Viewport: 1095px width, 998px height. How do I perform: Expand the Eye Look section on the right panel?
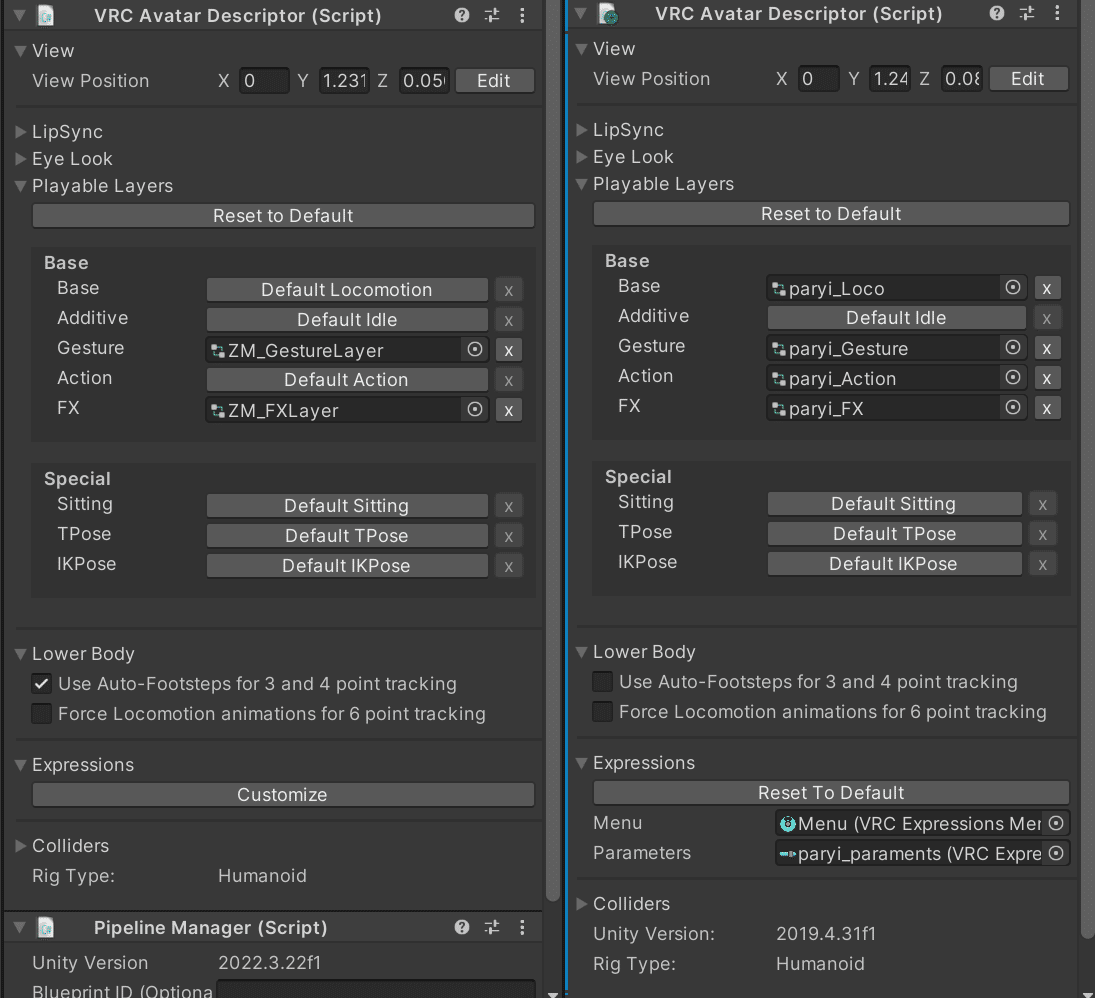[x=580, y=156]
